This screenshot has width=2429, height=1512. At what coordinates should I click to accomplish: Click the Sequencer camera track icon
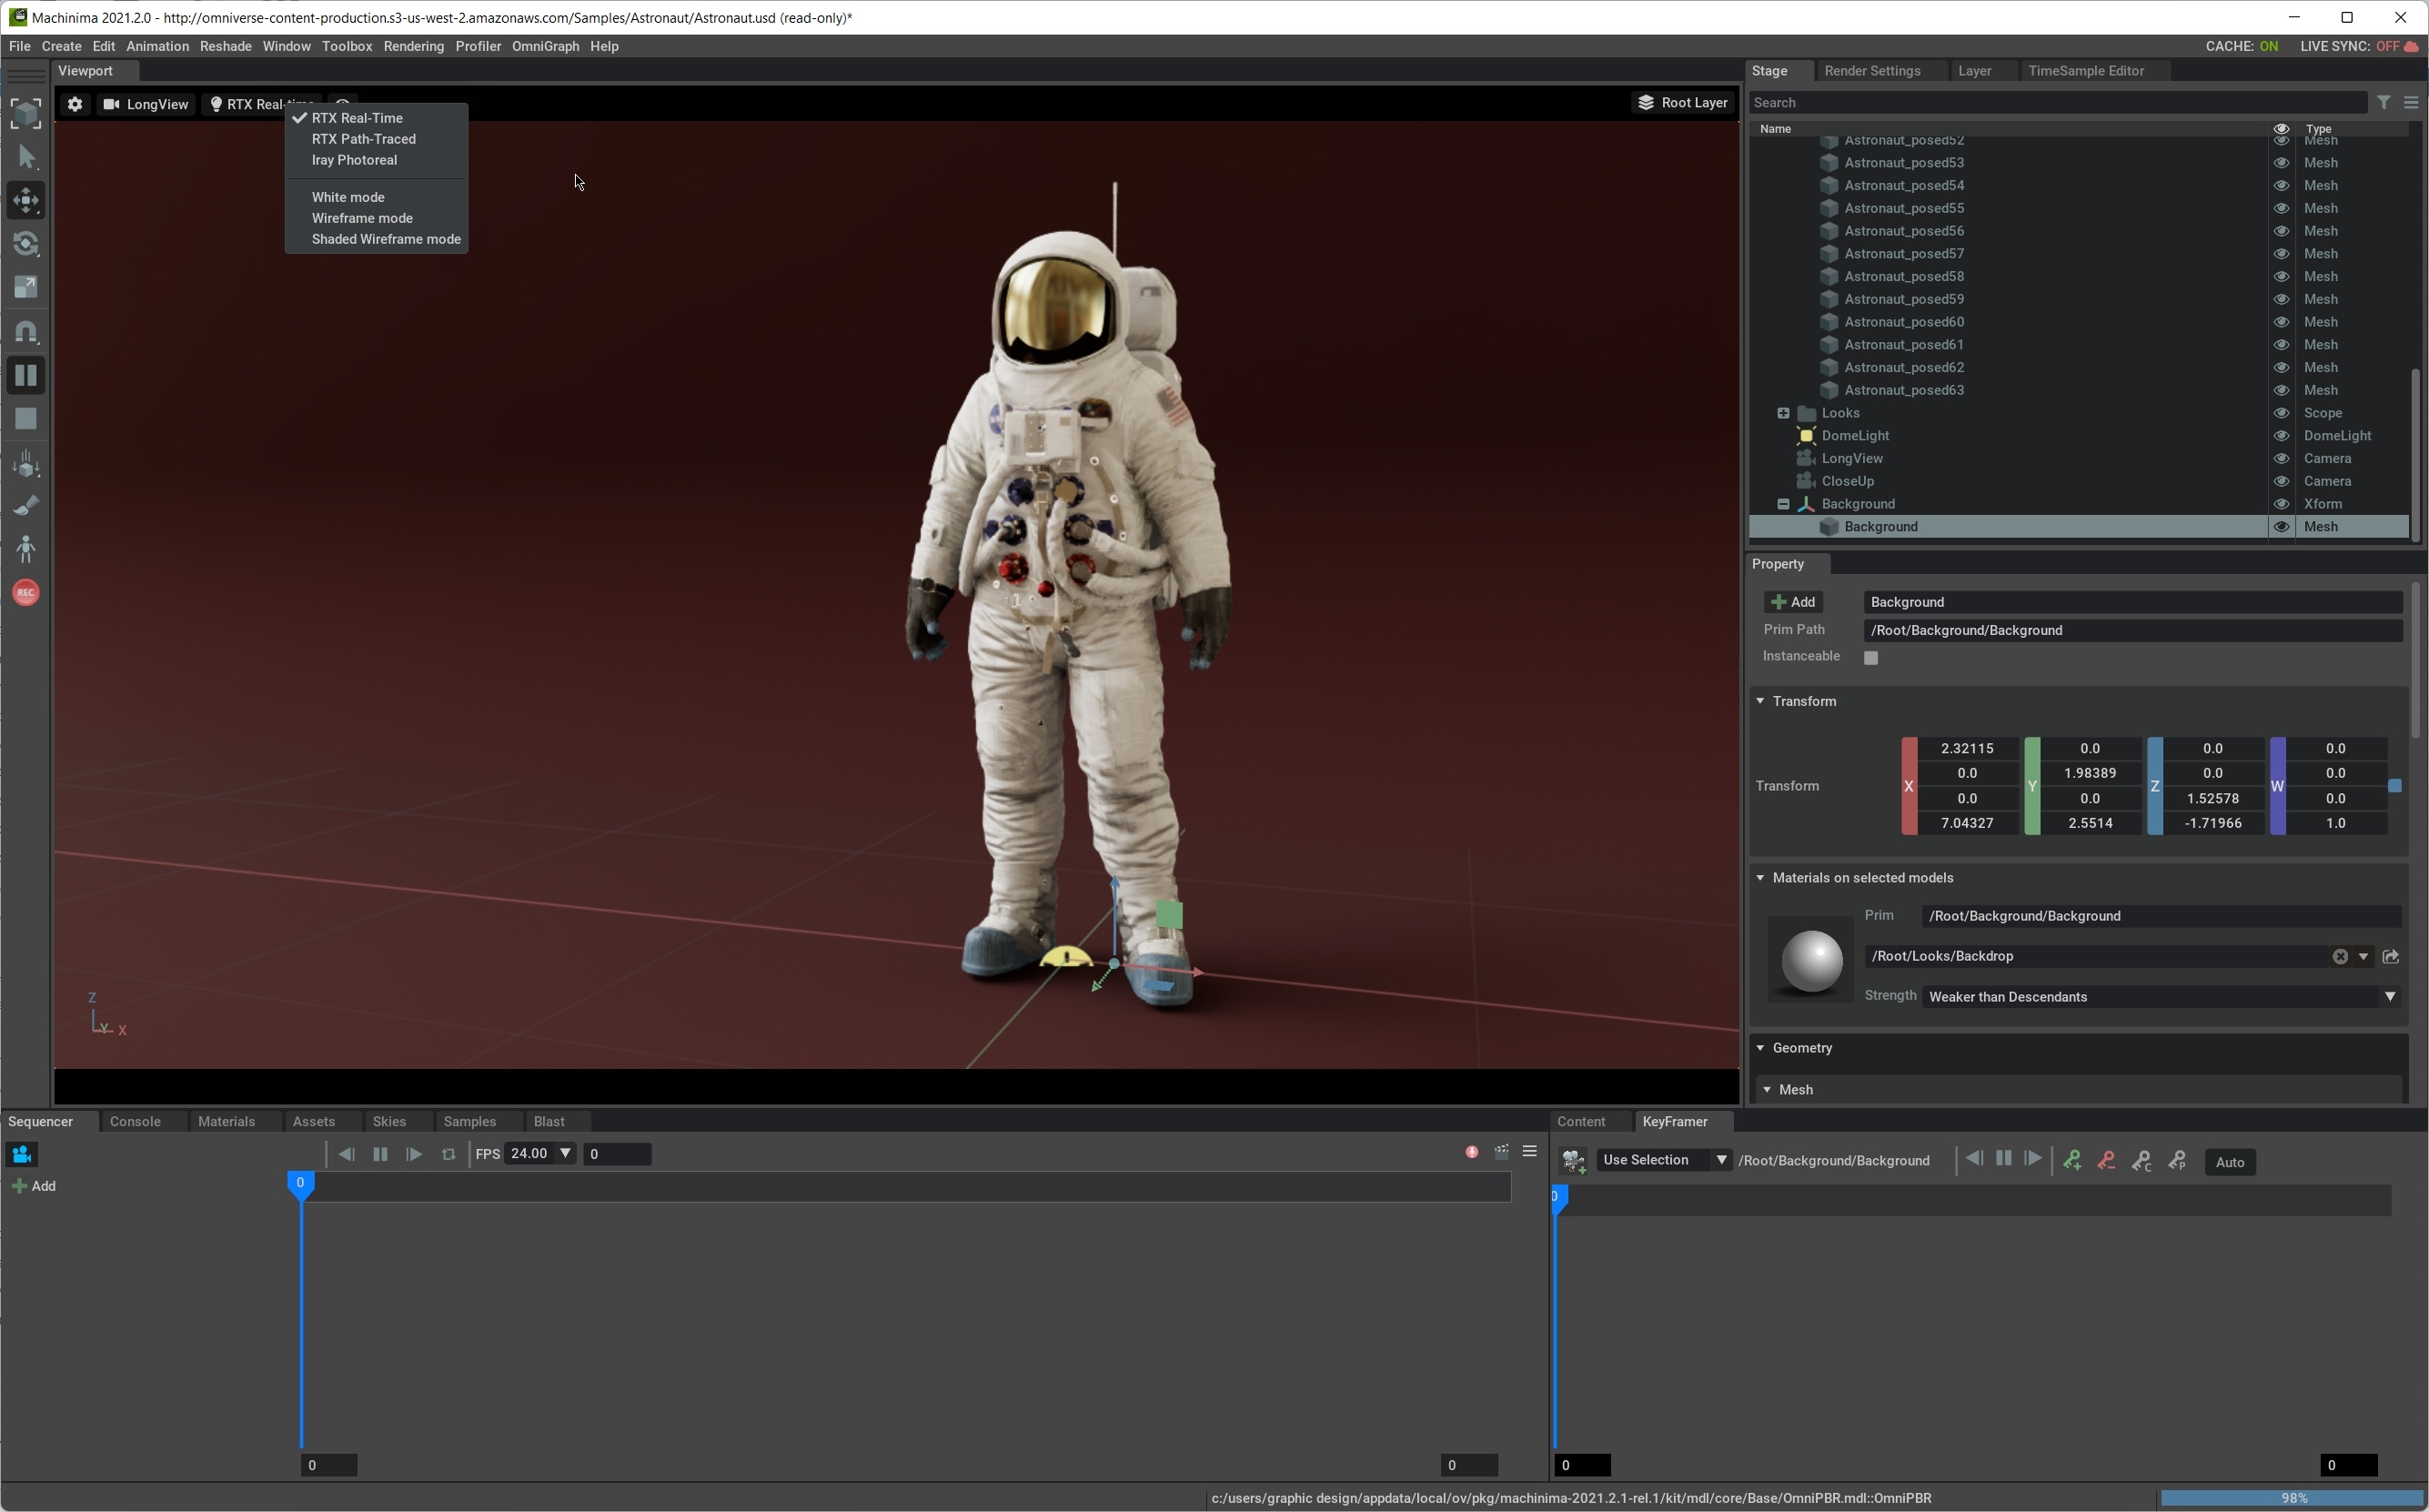tap(21, 1154)
